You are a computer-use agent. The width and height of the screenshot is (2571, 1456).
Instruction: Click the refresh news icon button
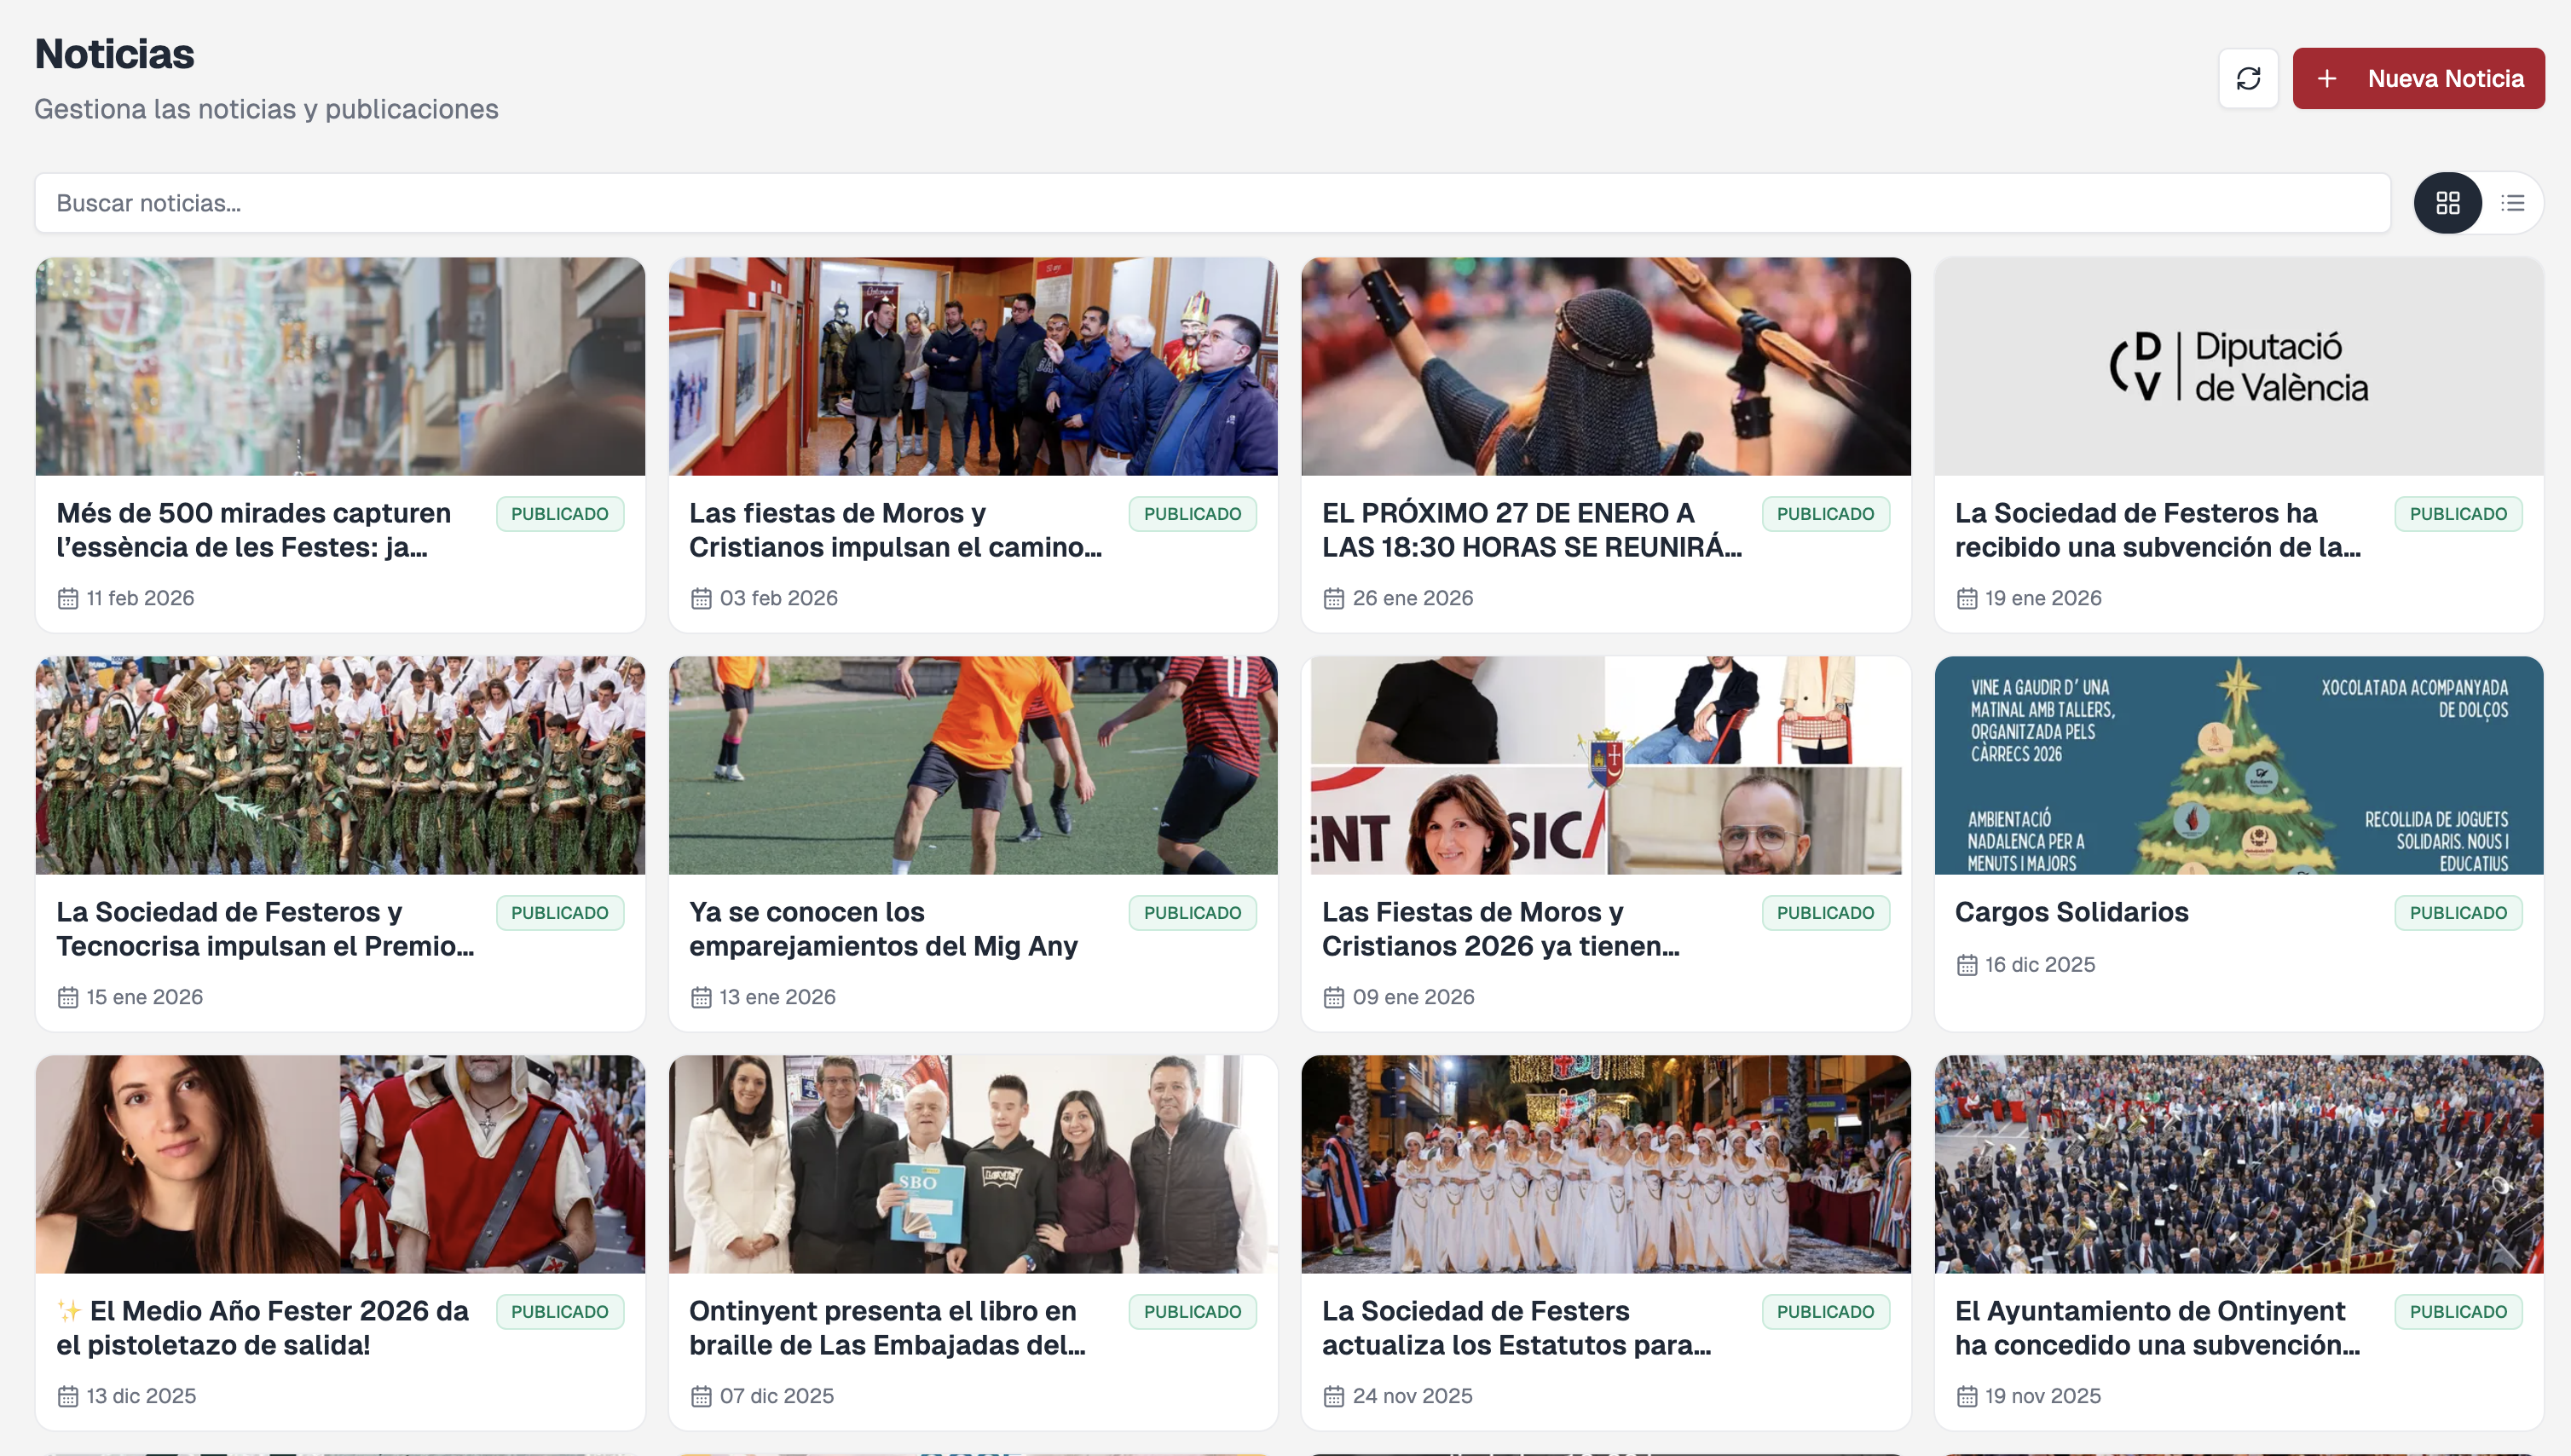[2248, 78]
